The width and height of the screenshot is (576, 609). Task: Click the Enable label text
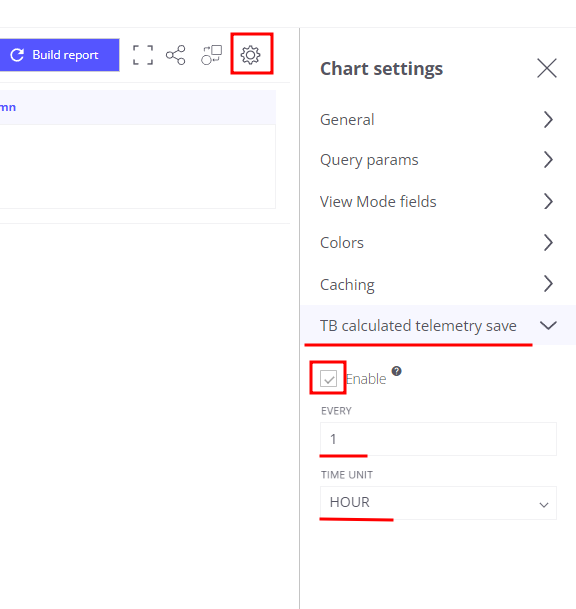pyautogui.click(x=366, y=379)
